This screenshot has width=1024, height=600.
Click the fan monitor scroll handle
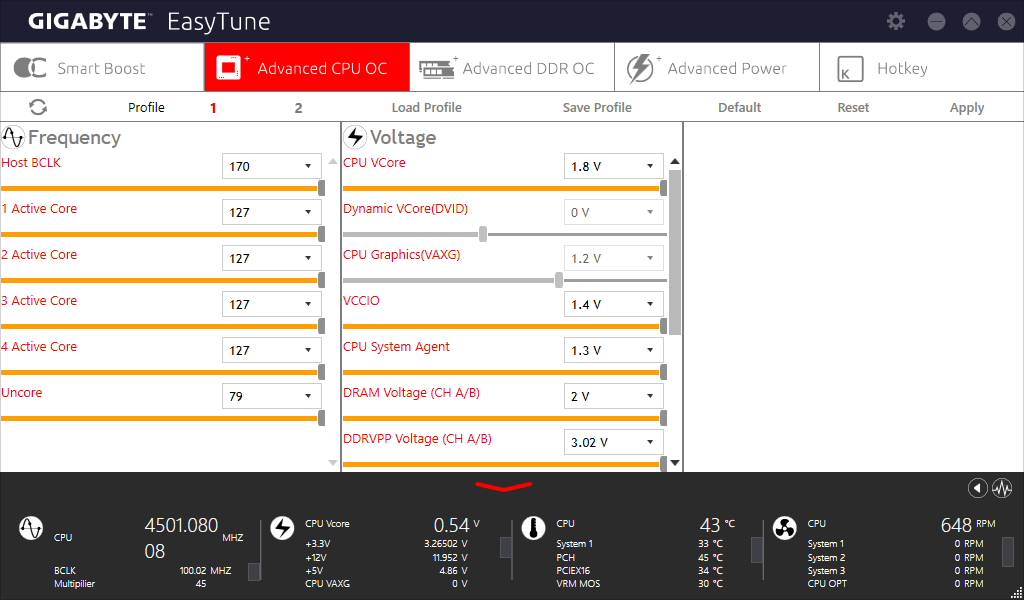[1008, 552]
